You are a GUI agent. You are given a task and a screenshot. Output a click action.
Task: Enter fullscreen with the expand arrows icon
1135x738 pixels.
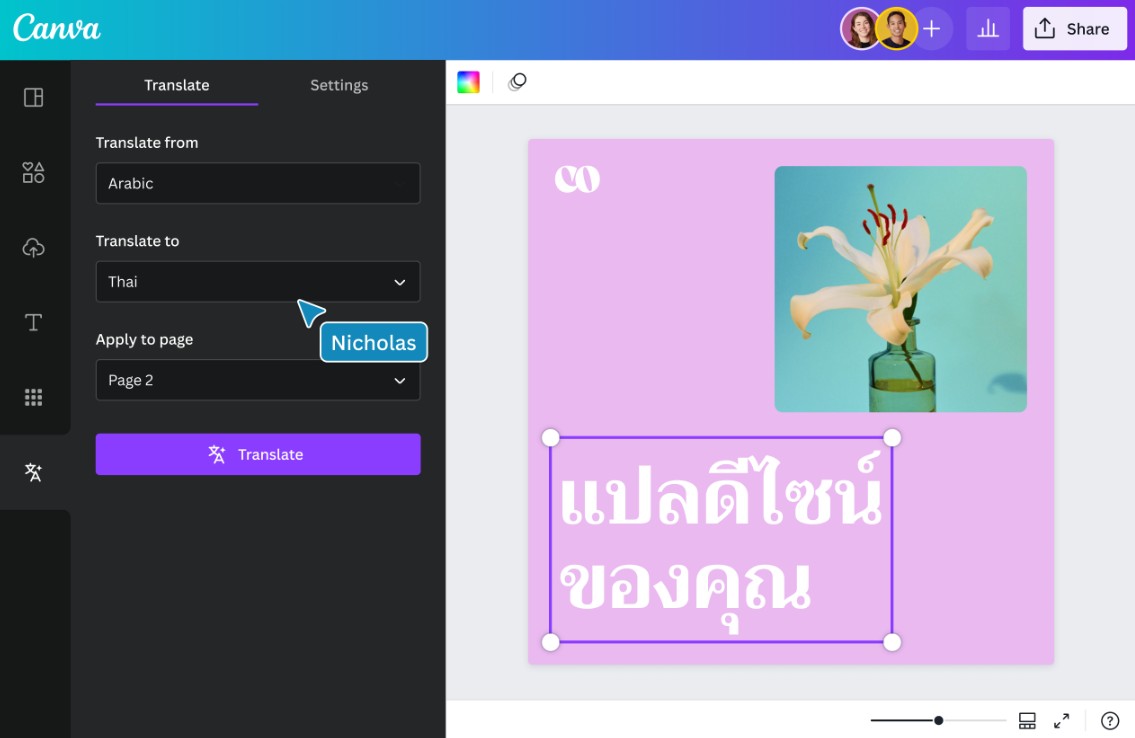[x=1062, y=720]
